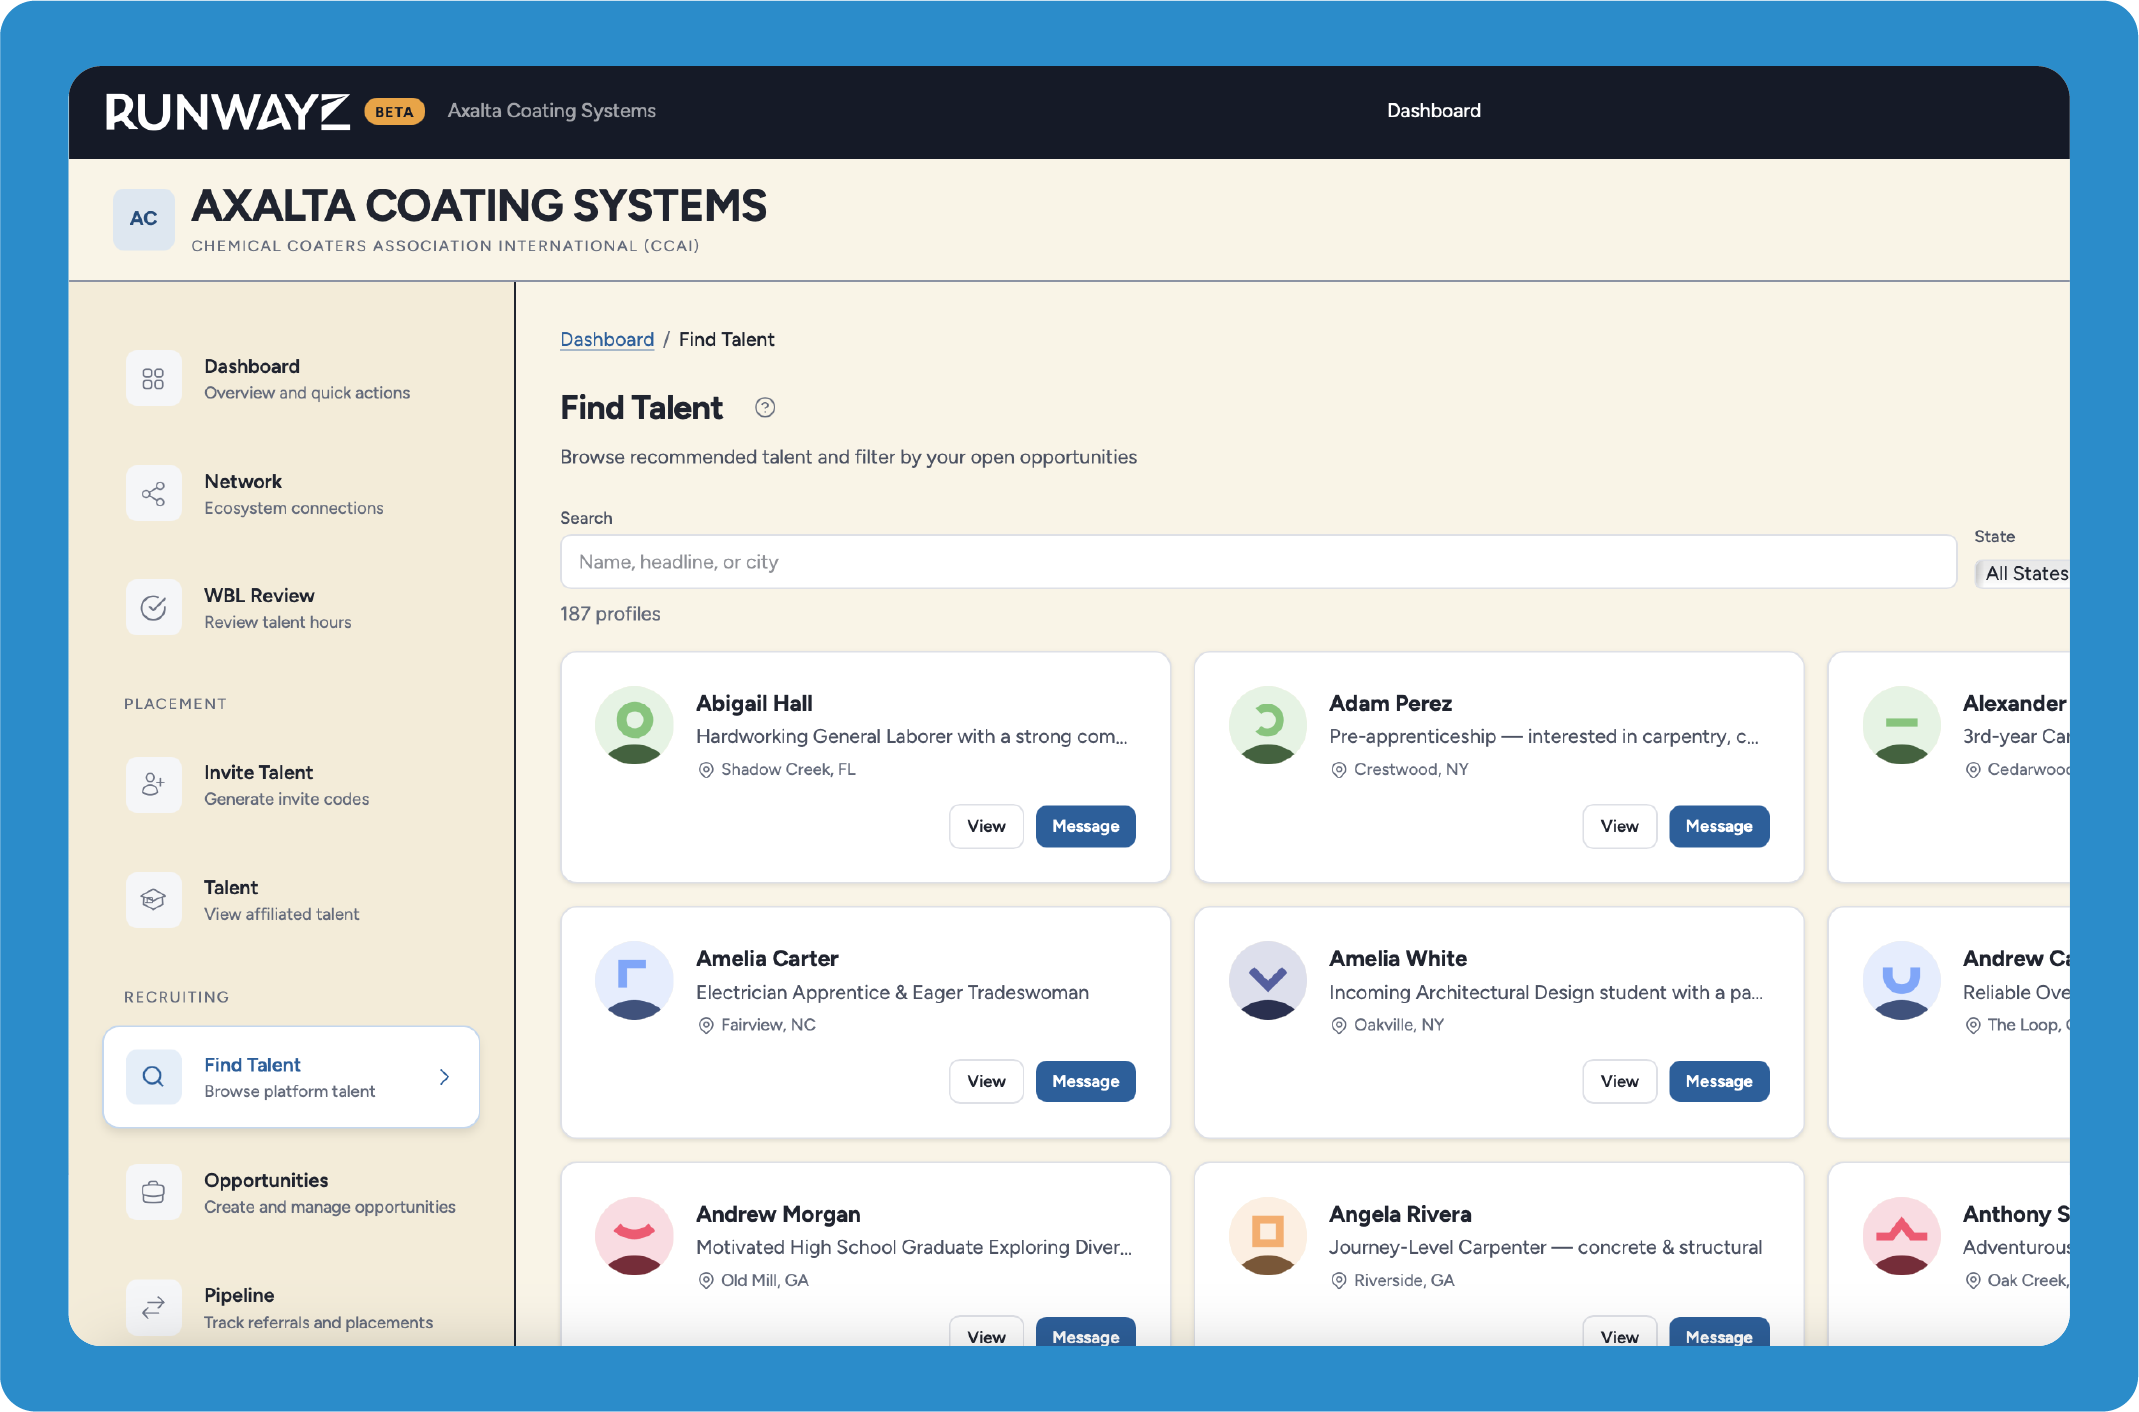This screenshot has height=1412, width=2139.
Task: Click the Angela Rivera name text
Action: point(1400,1214)
